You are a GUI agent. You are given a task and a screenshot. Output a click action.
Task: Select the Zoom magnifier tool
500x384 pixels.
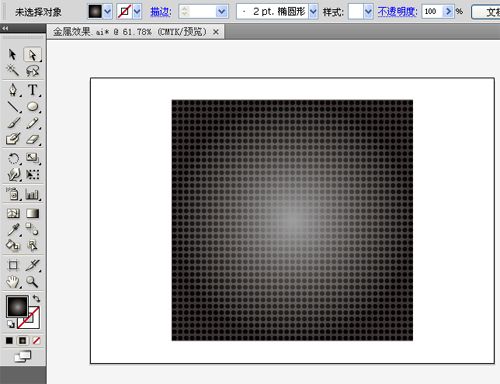pos(32,282)
